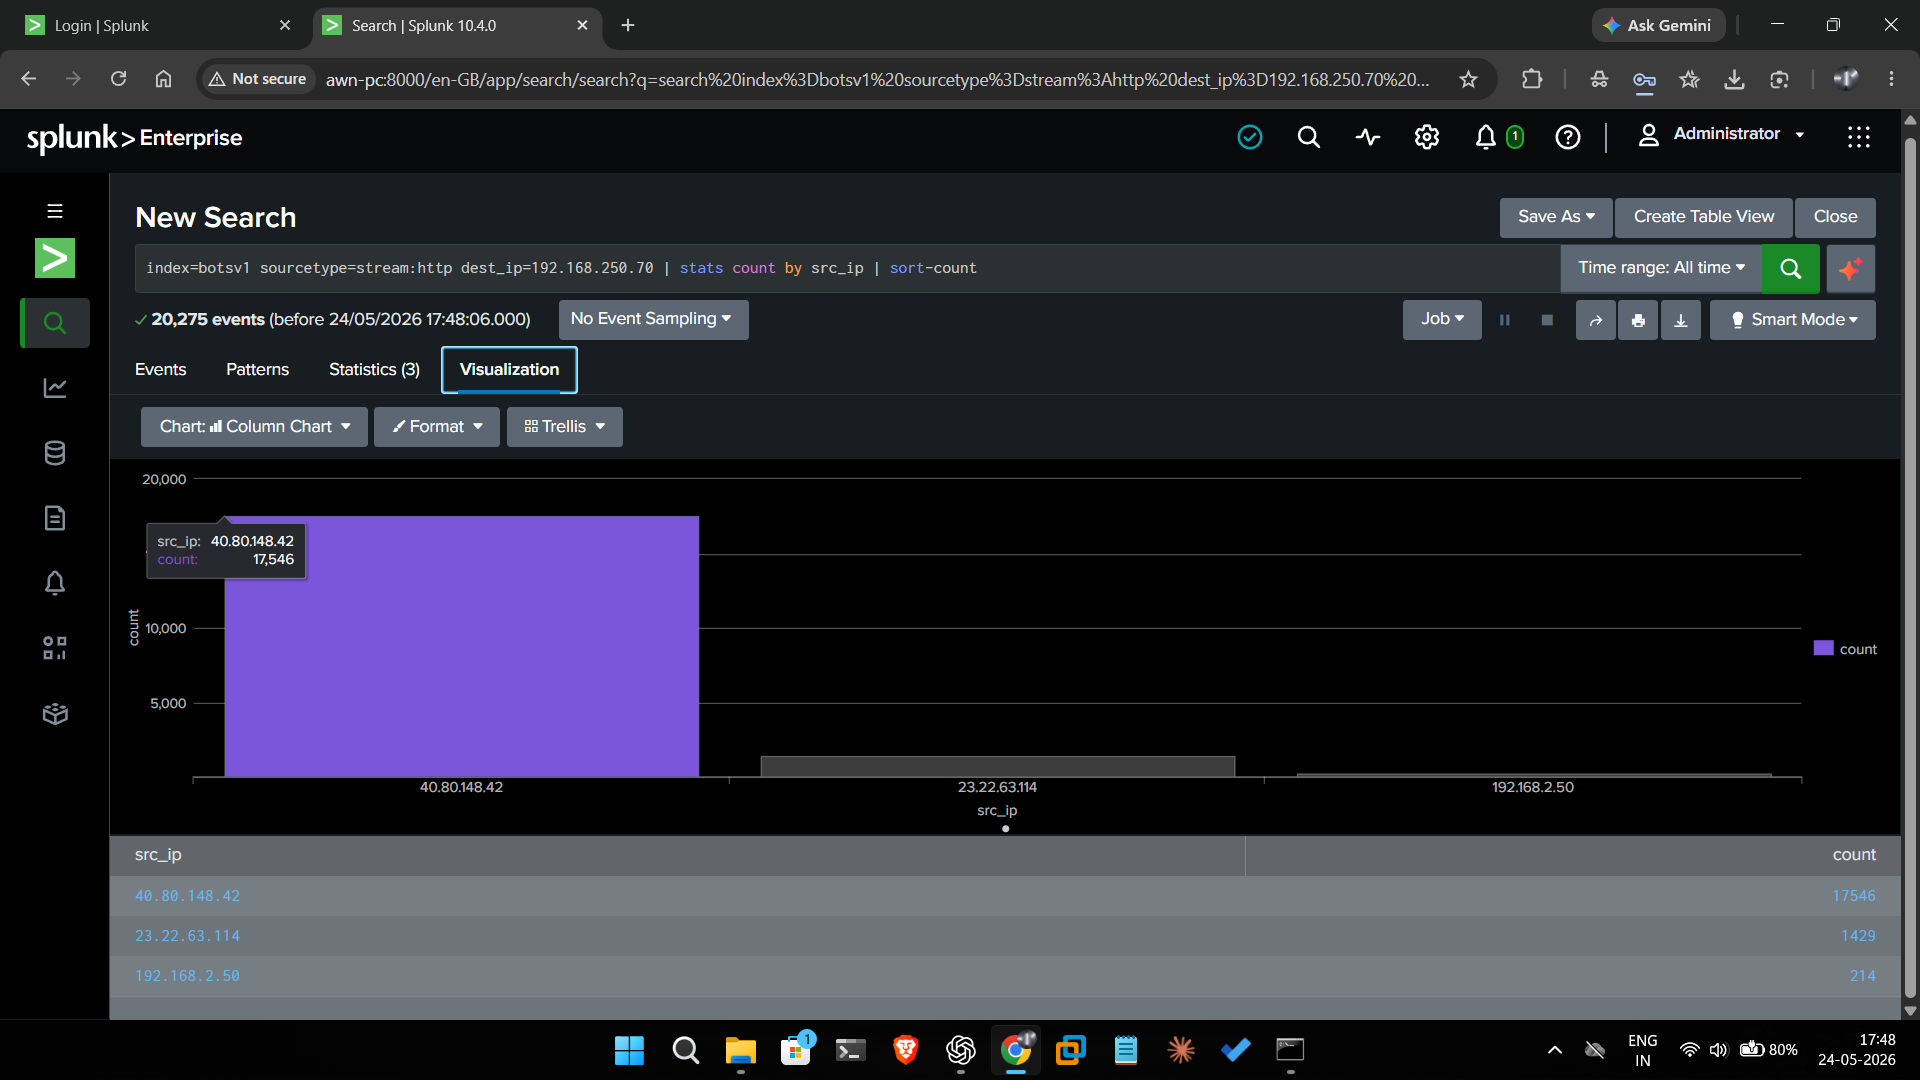
Task: Open the Settings gear in Splunk header
Action: coord(1427,137)
